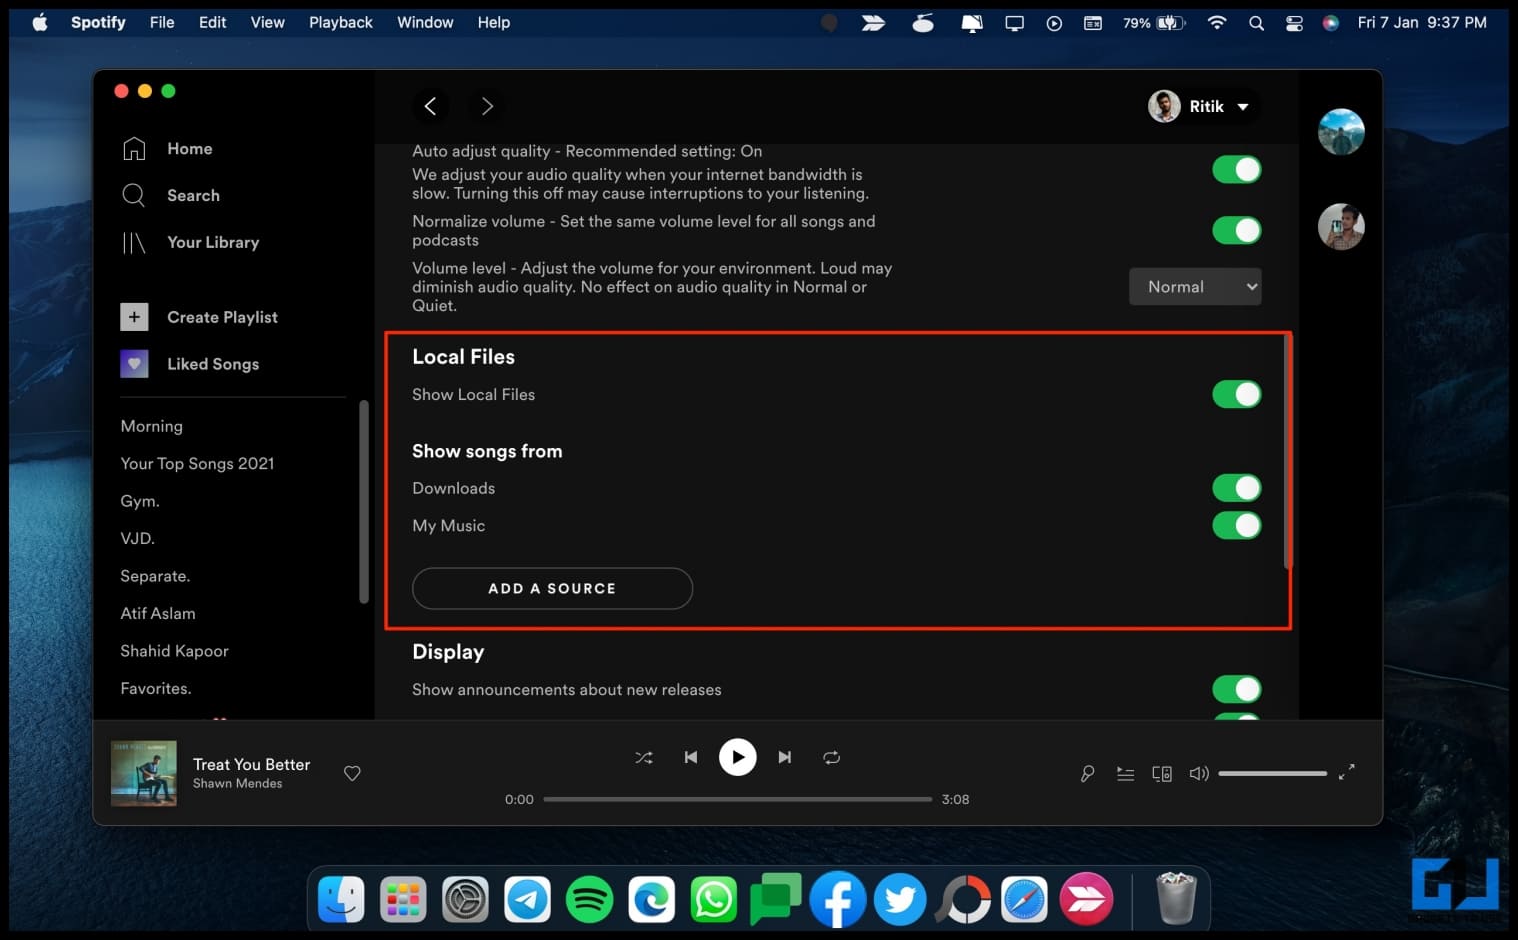Open the Spotify menu next to Apple logo

point(97,22)
